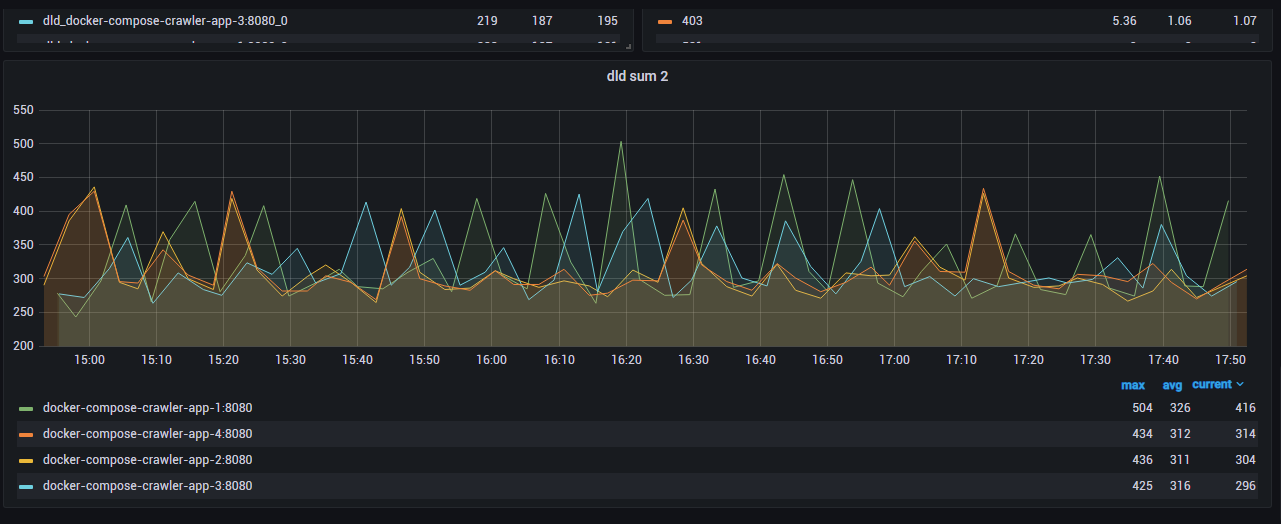Image resolution: width=1281 pixels, height=524 pixels.
Task: Sort legend by the 'avg' column header
Action: point(1172,385)
